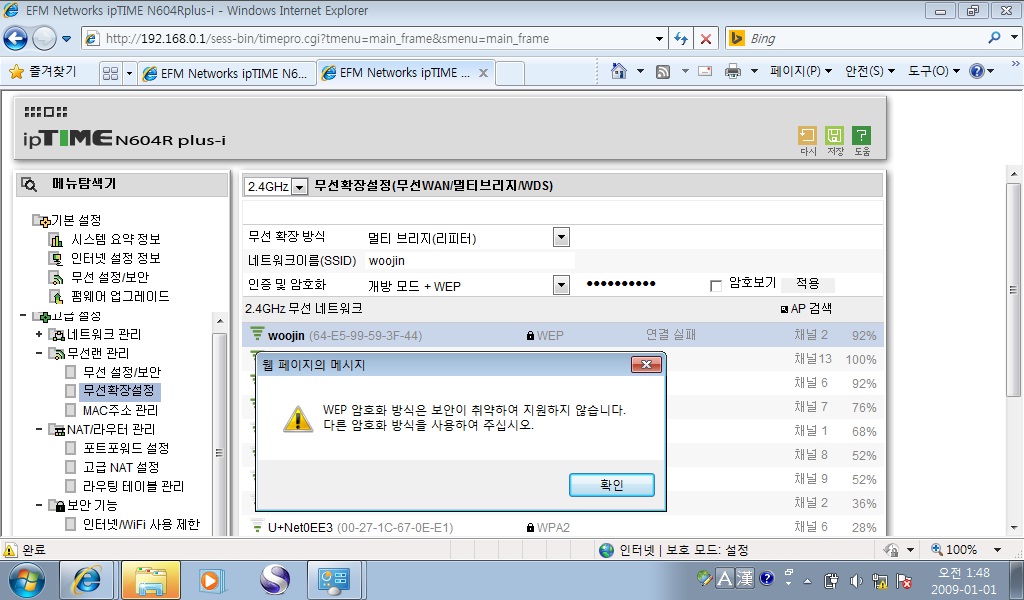Viewport: 1024px width, 600px height.
Task: Open Windows Explorer folder in taskbar
Action: coord(151,580)
